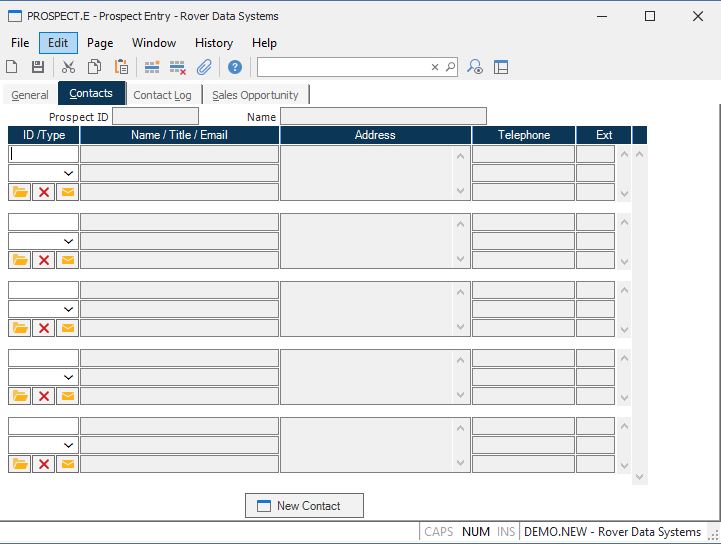Image resolution: width=721 pixels, height=544 pixels.
Task: Clear the toolbar search box with the X
Action: coord(435,67)
